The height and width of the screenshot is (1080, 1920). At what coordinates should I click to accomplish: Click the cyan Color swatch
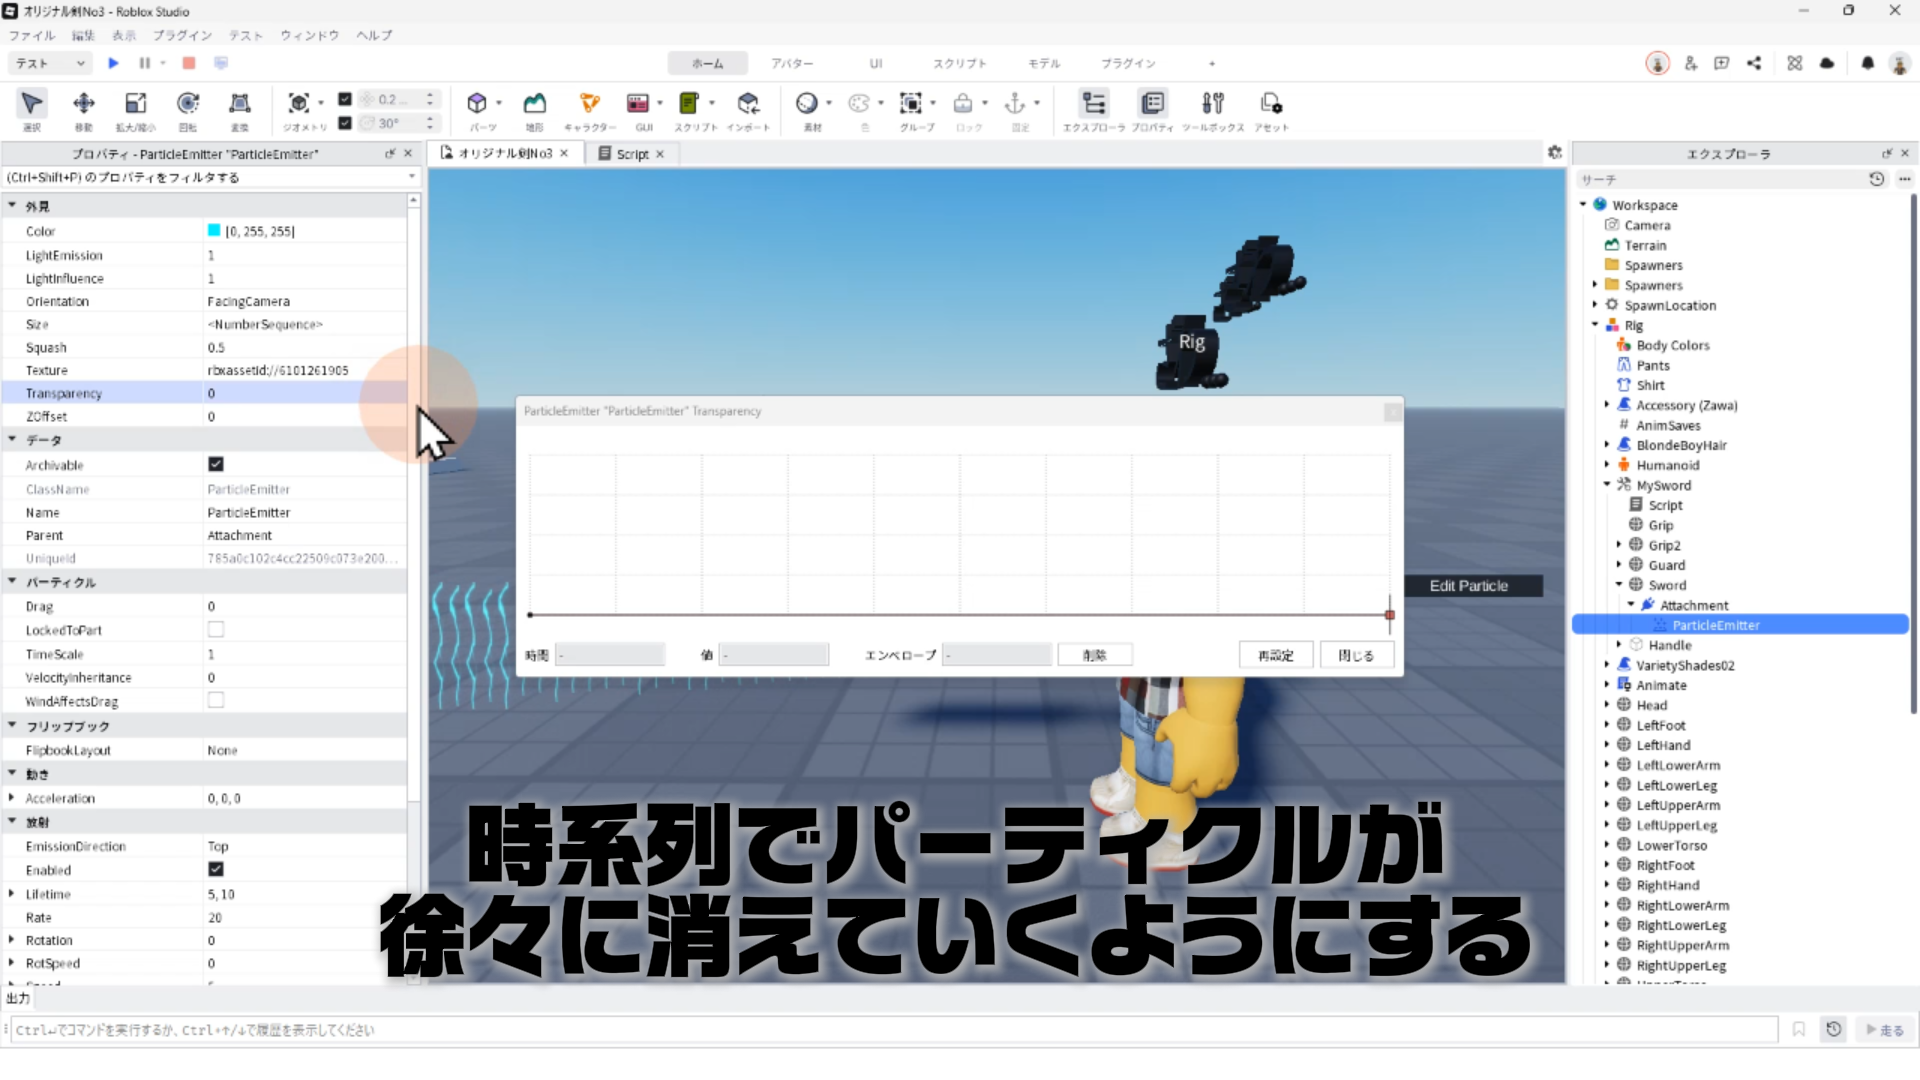(x=214, y=231)
